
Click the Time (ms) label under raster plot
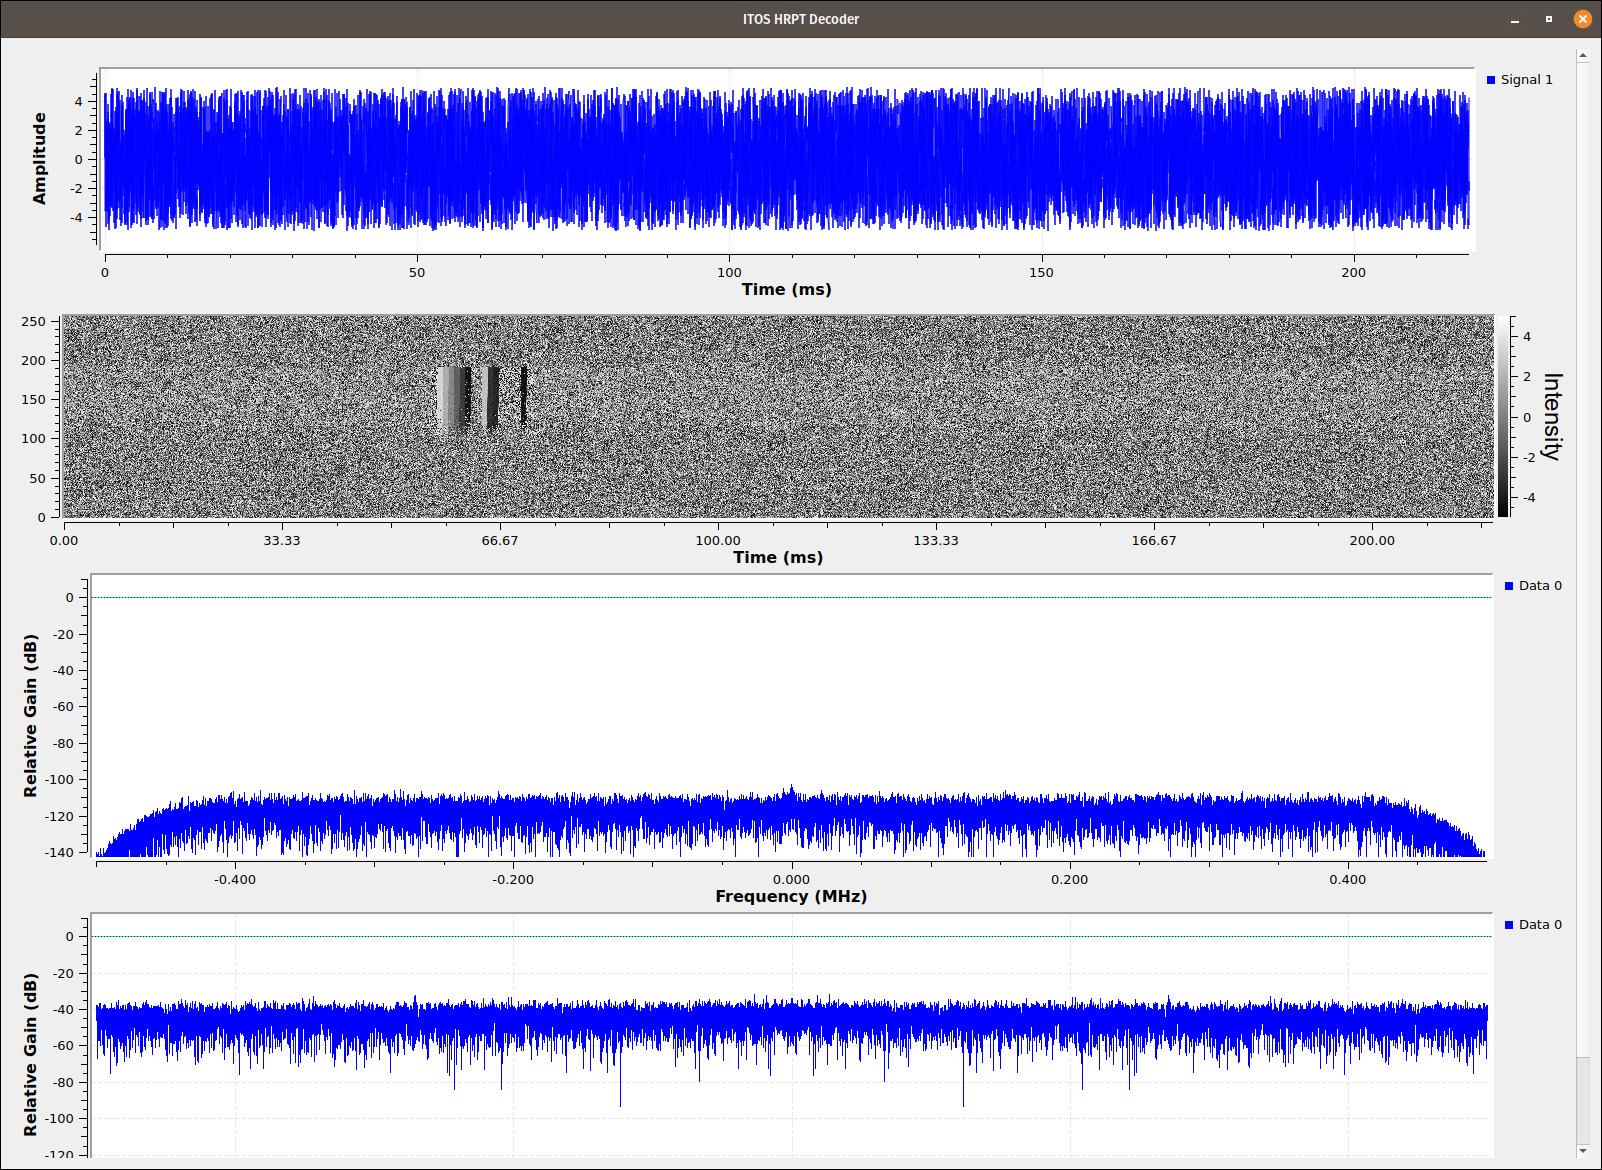tap(778, 557)
